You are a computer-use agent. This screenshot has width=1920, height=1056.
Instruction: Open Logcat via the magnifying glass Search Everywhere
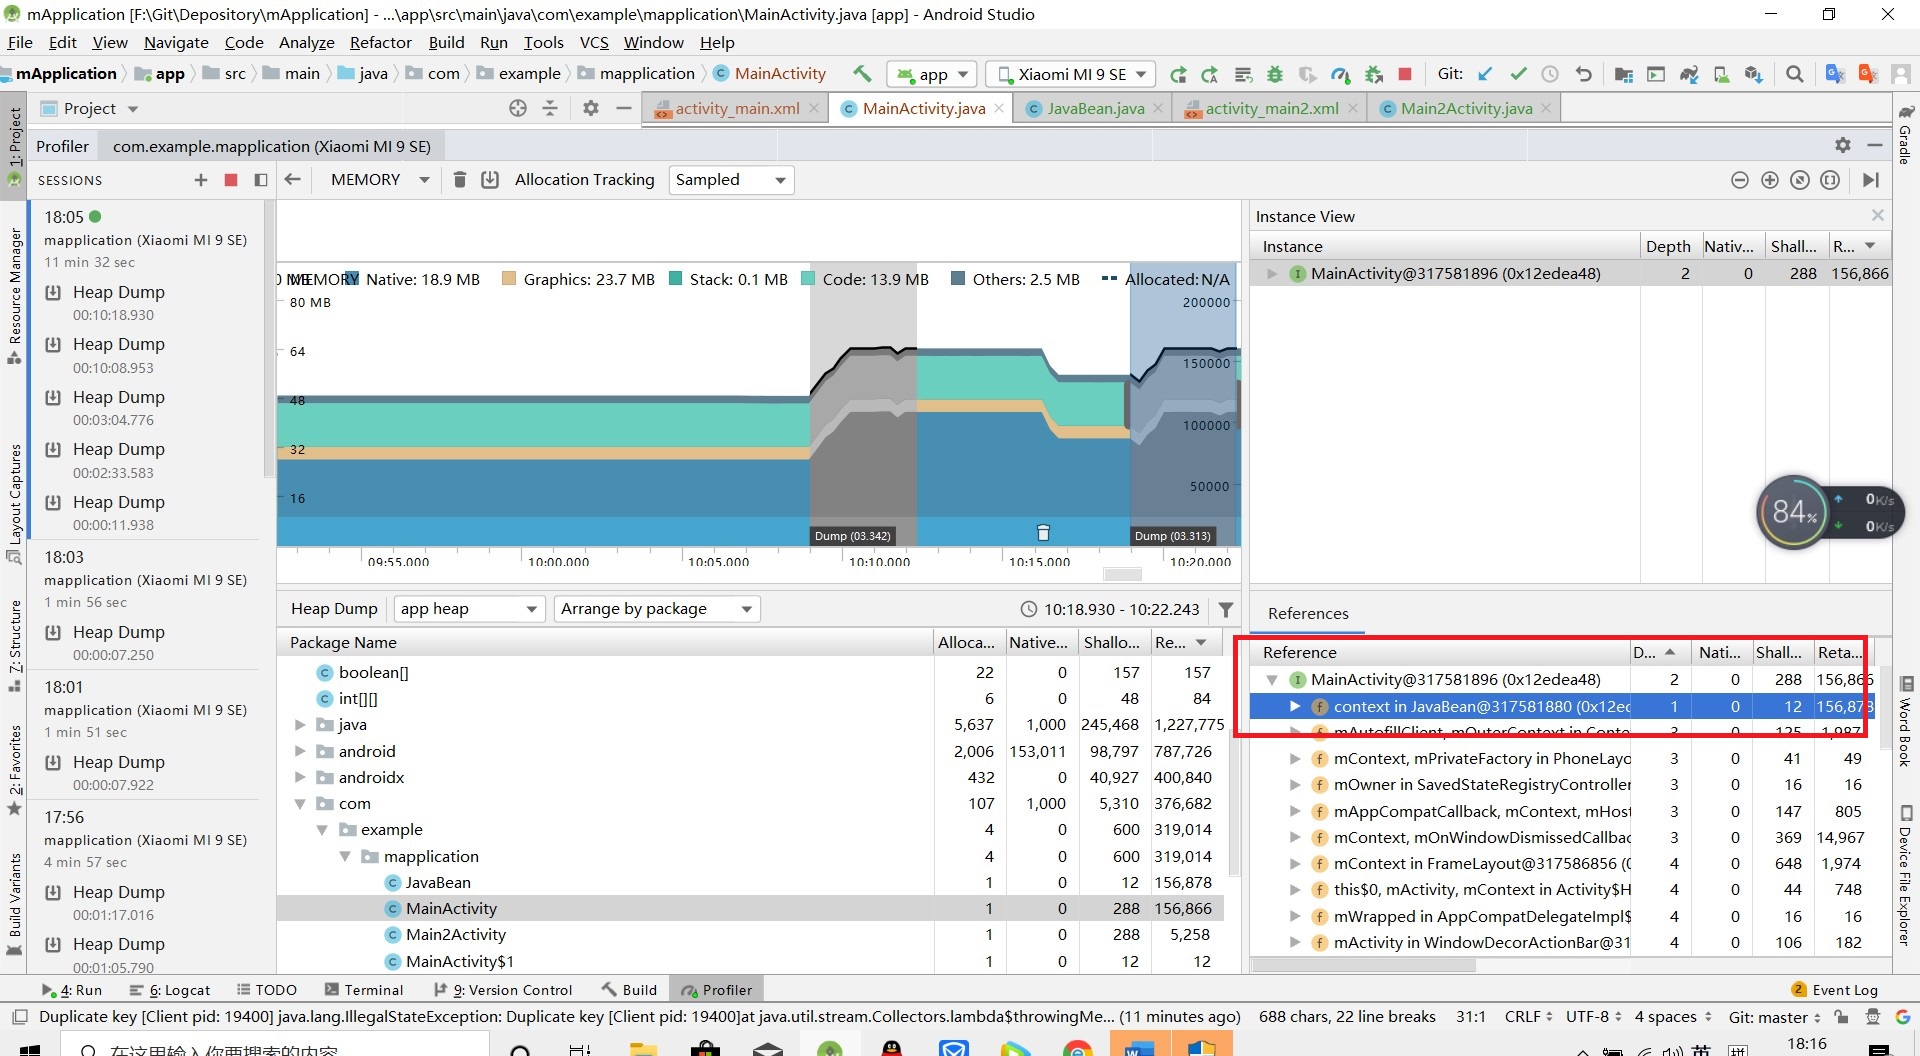click(1795, 74)
